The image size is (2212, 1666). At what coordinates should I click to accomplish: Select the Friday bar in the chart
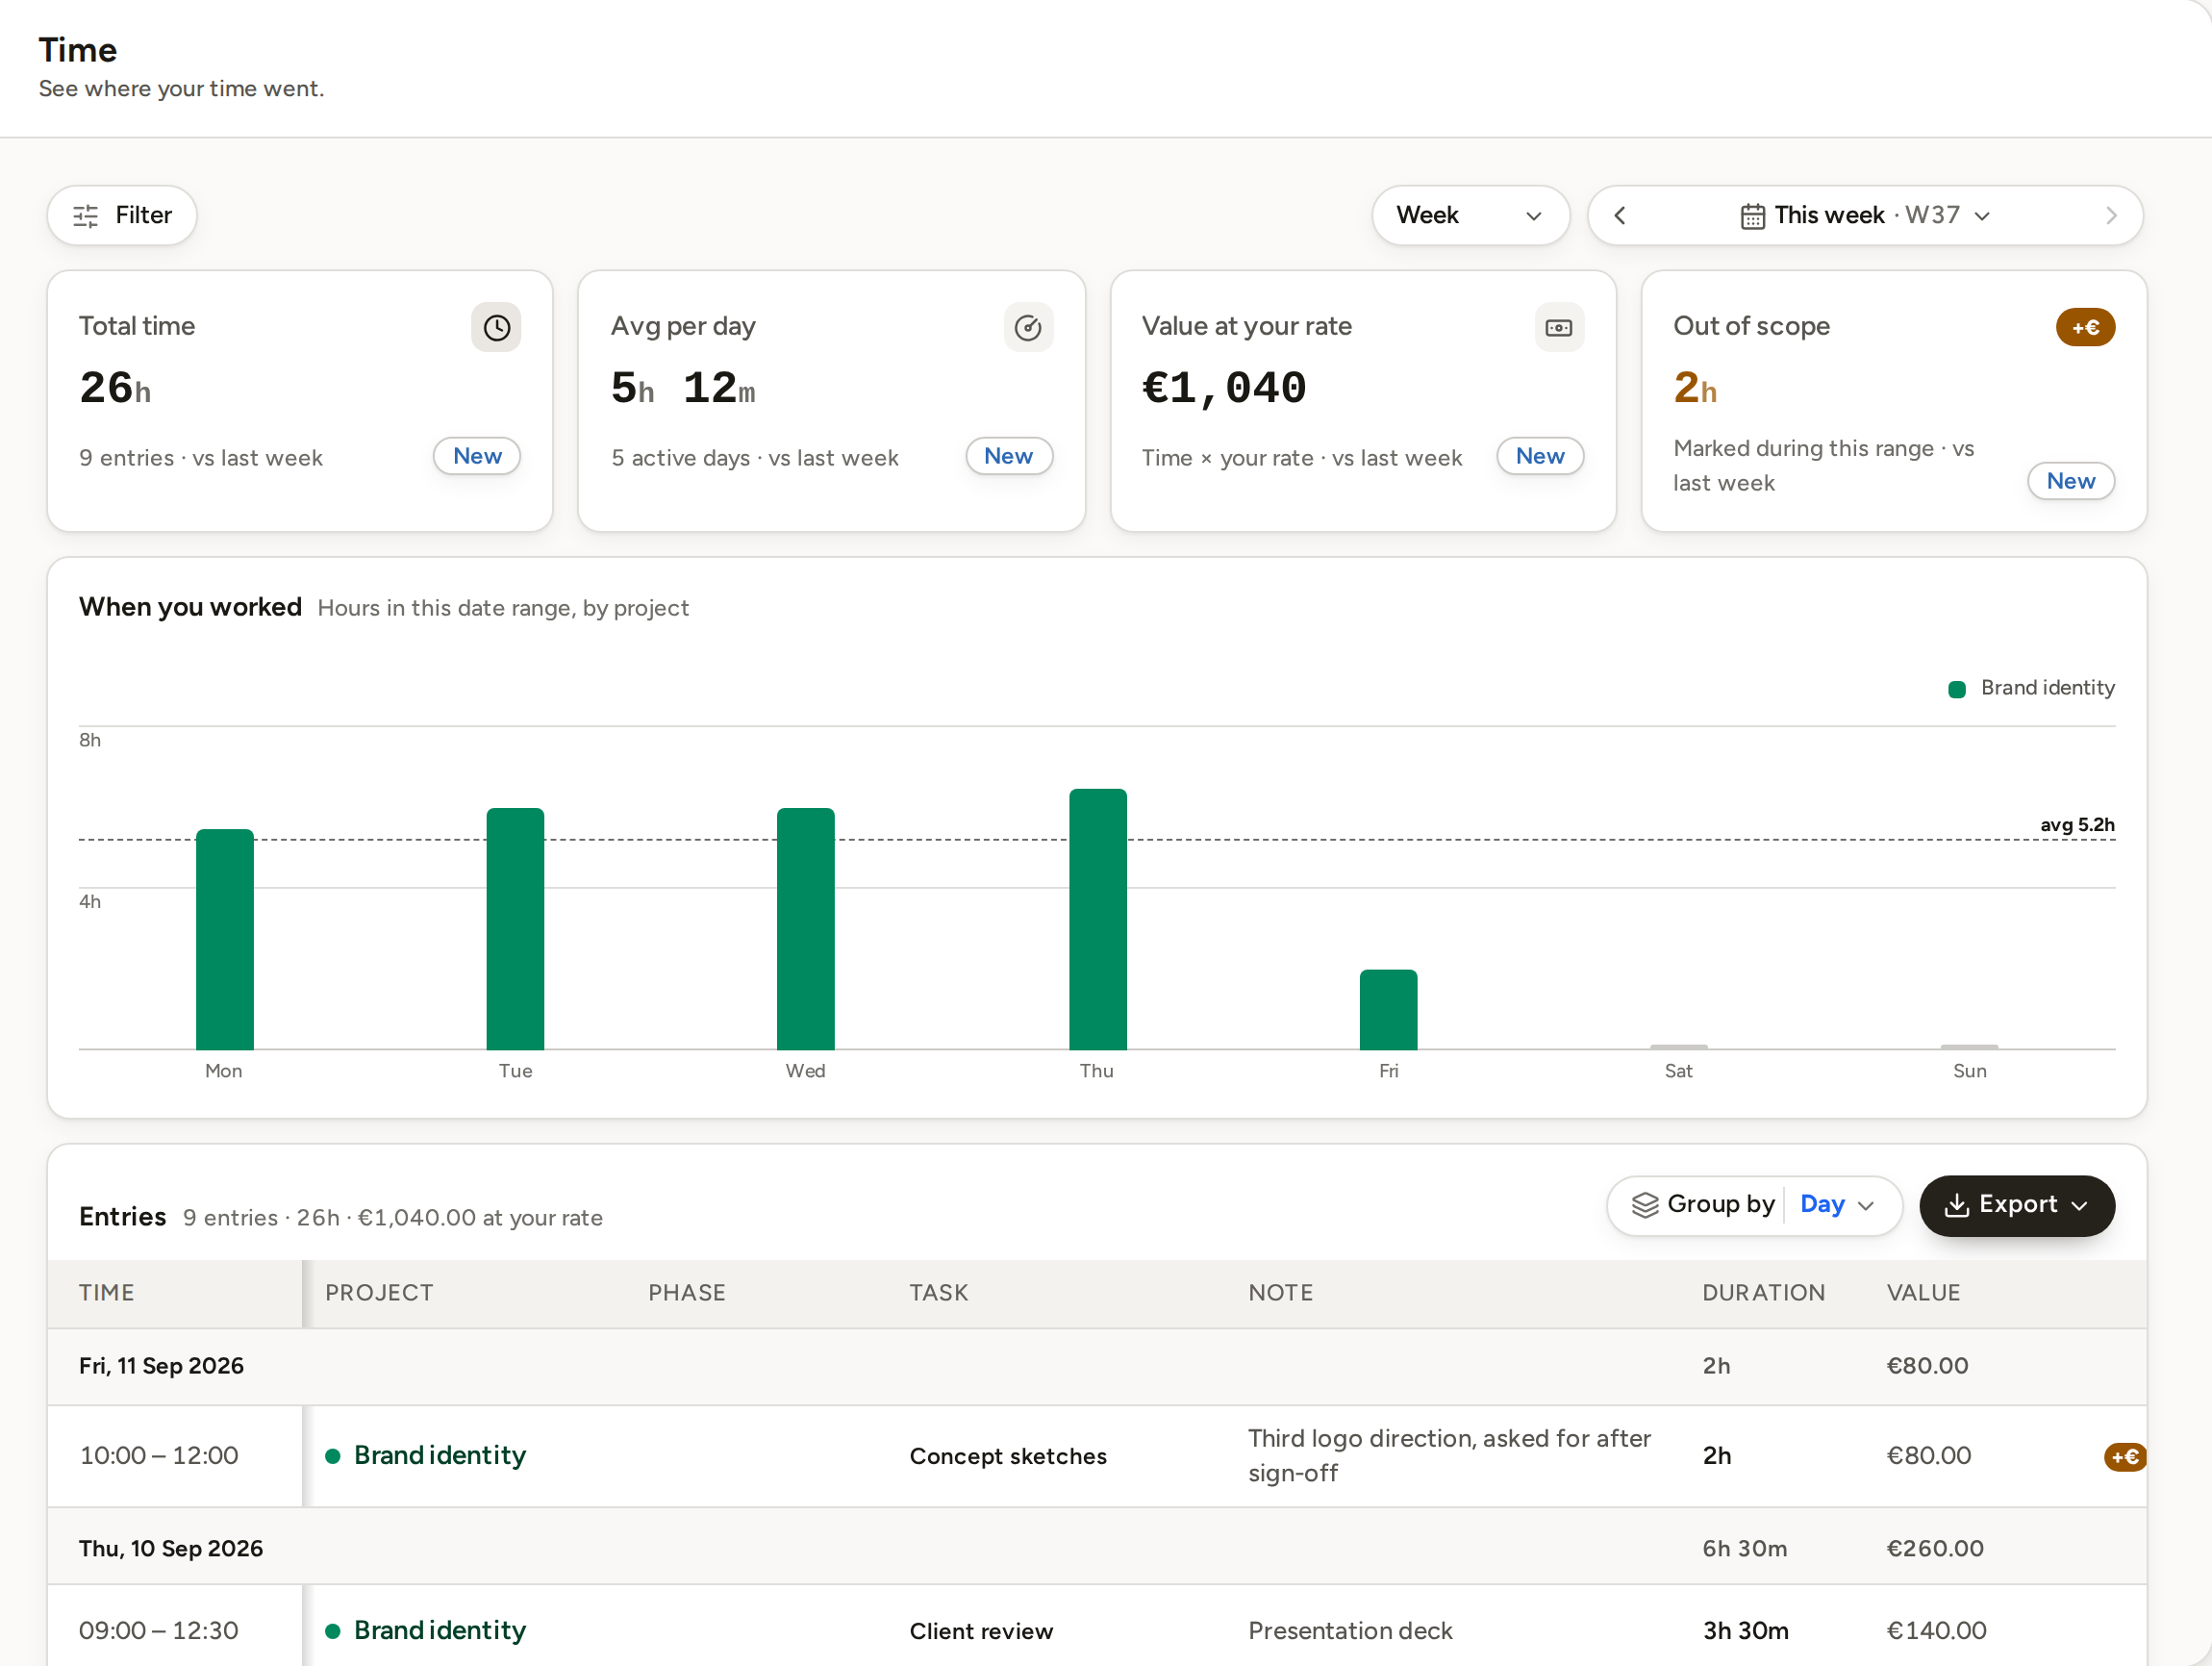tap(1389, 1009)
